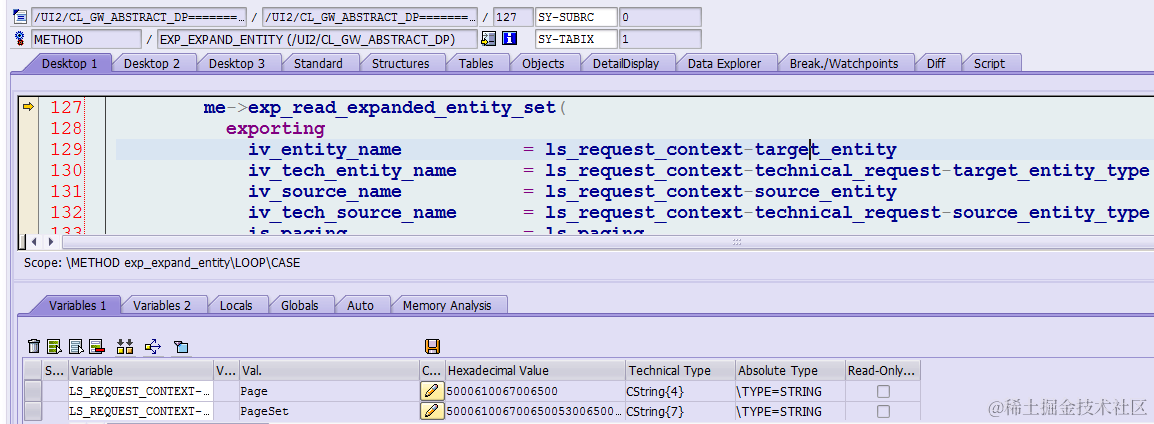Click the Absolute Type column header
Screen dimensions: 1154x424
[790, 370]
